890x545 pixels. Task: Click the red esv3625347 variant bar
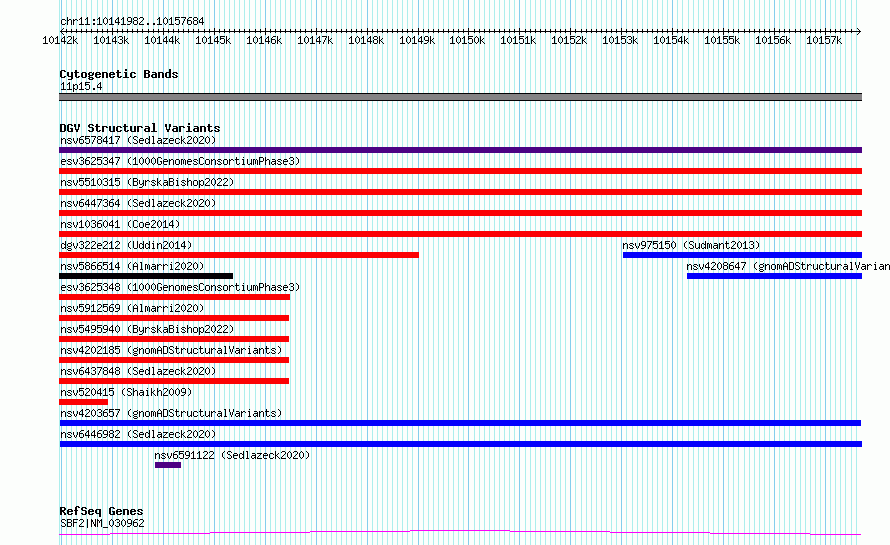(x=460, y=171)
